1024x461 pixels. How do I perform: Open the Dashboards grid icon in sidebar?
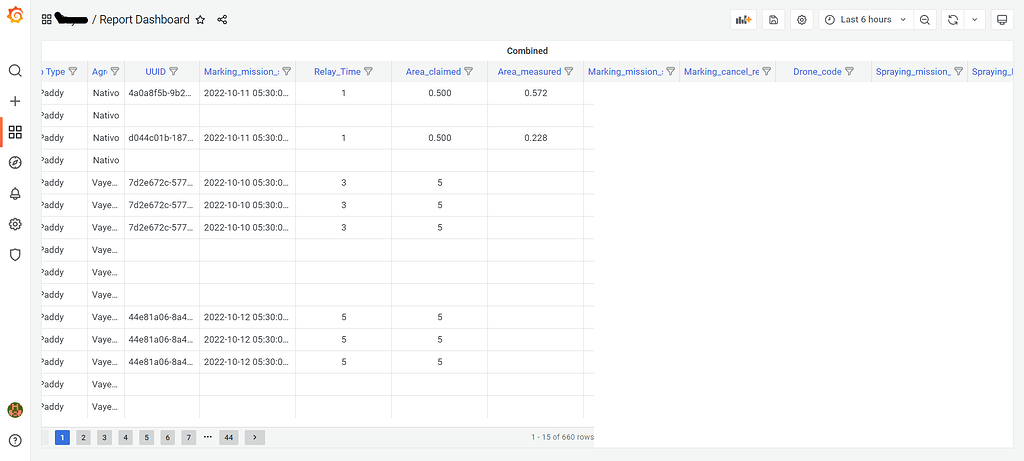(x=15, y=133)
